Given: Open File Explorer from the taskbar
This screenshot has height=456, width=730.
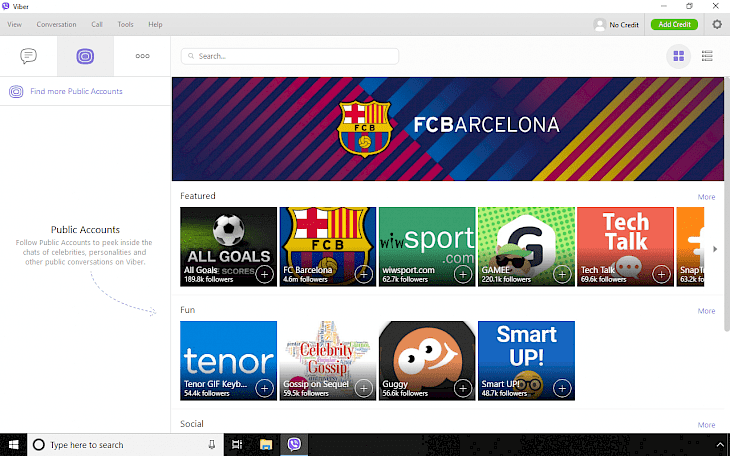Looking at the screenshot, I should (266, 445).
